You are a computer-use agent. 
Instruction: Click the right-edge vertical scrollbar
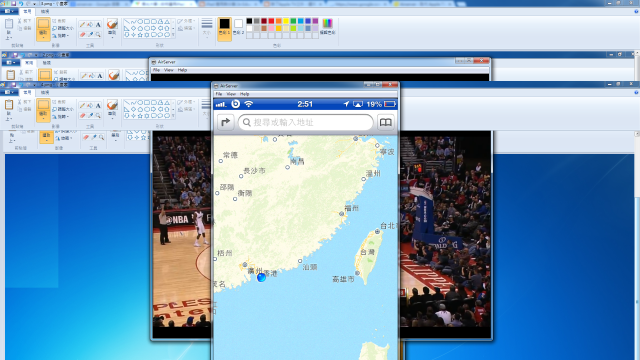(637, 245)
